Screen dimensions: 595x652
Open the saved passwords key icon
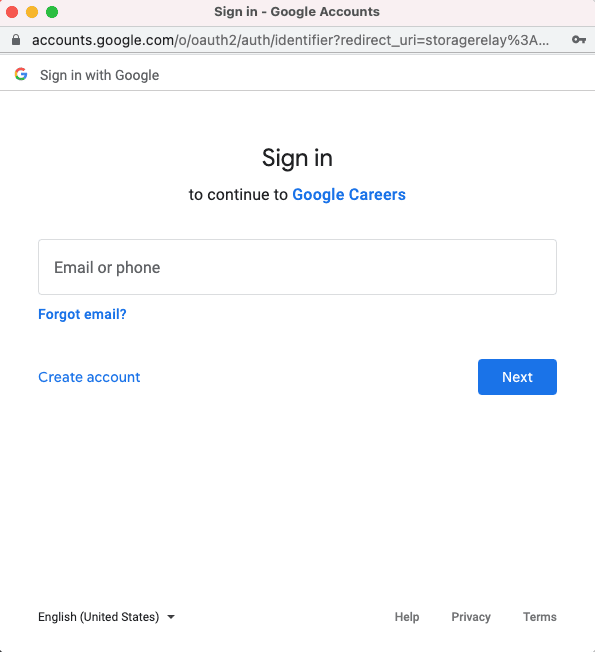pyautogui.click(x=578, y=40)
